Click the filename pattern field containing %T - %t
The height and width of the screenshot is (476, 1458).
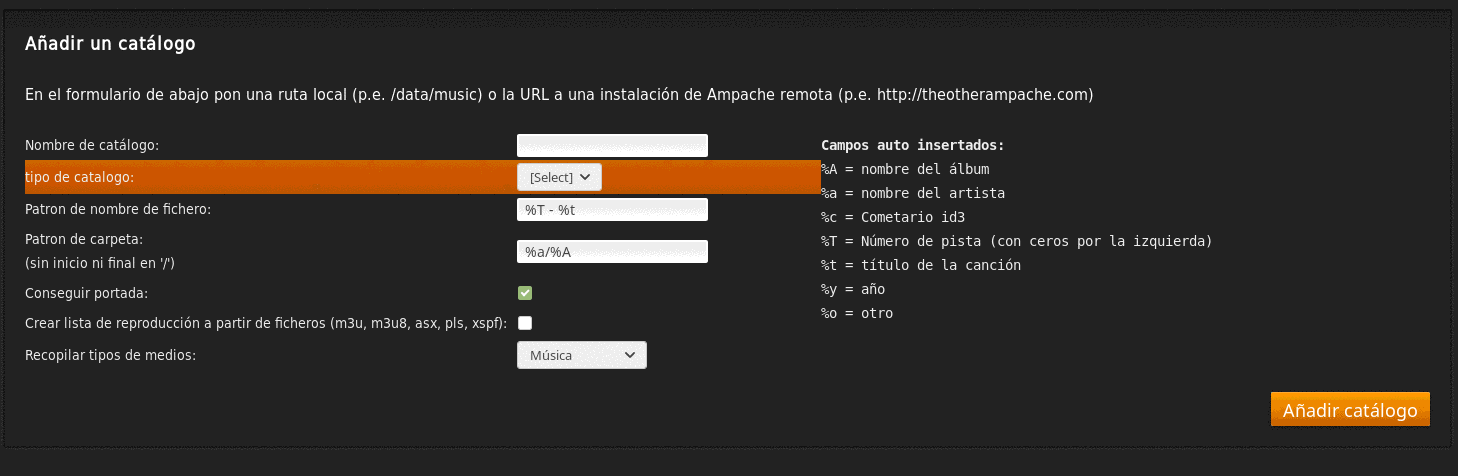[612, 209]
